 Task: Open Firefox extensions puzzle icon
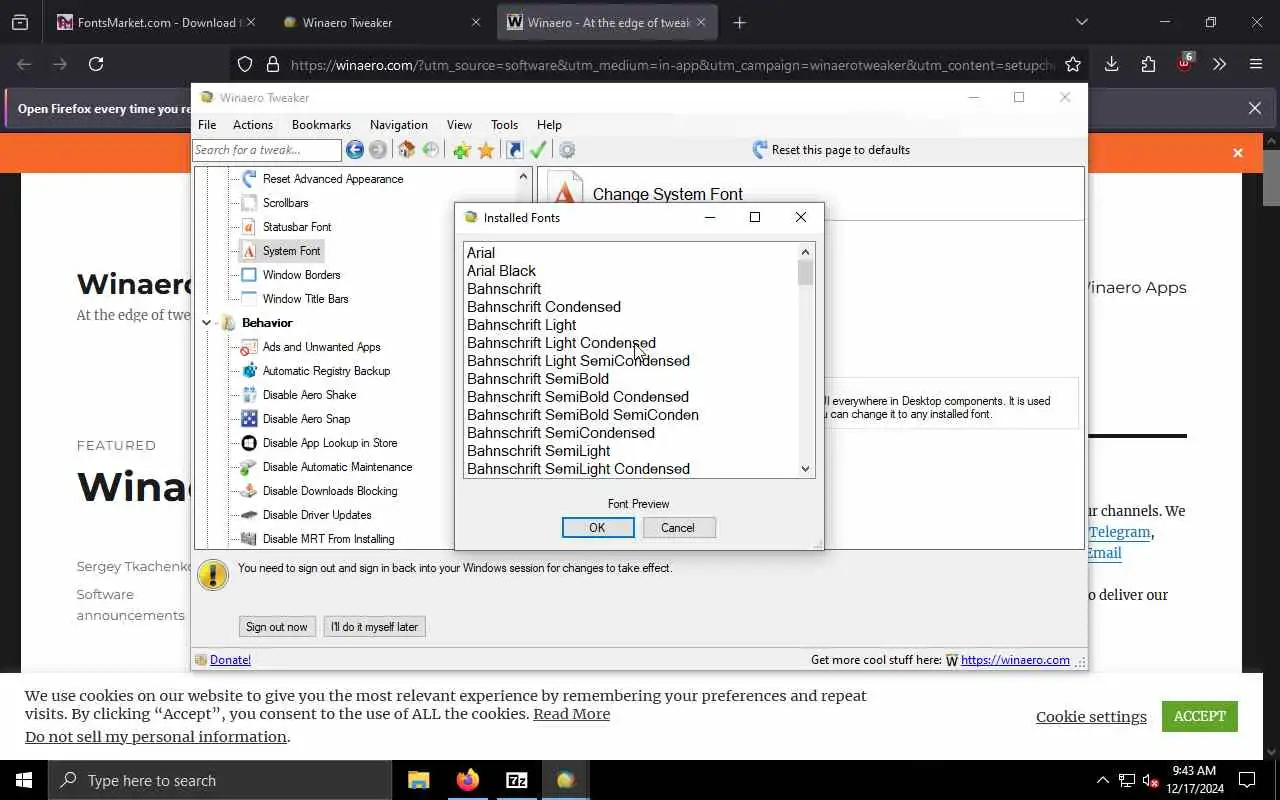[1148, 64]
